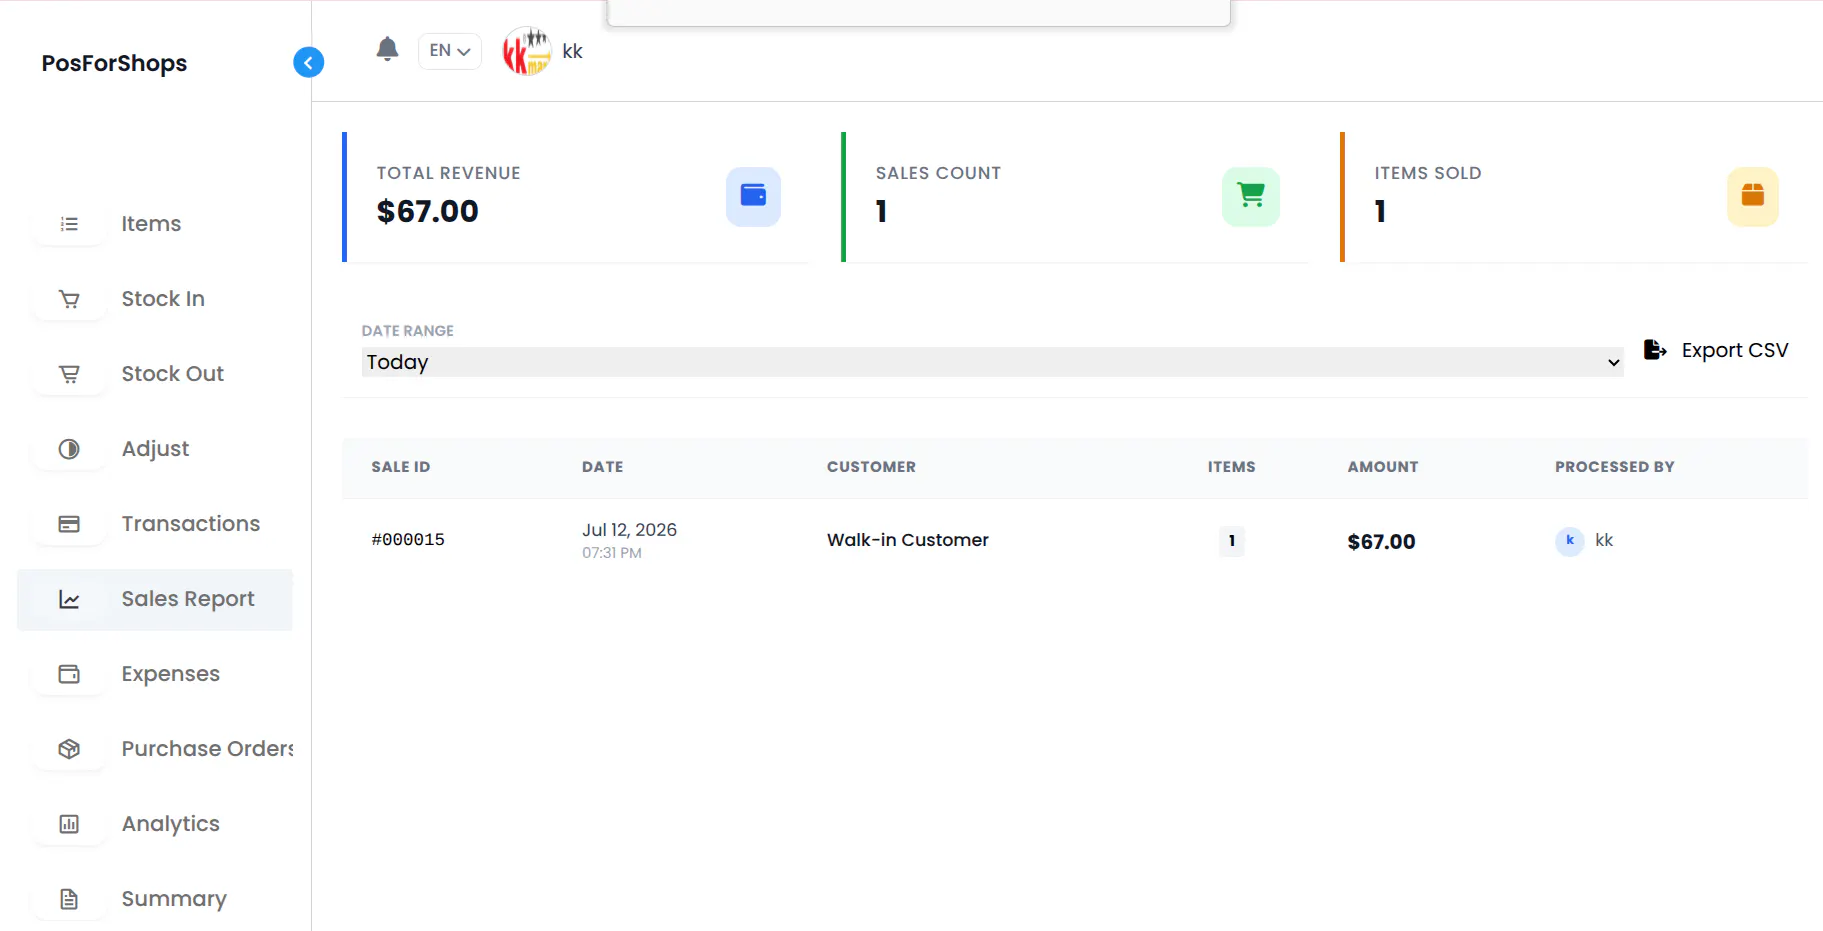Click the Sales Report chart icon
The width and height of the screenshot is (1823, 931).
pos(69,599)
